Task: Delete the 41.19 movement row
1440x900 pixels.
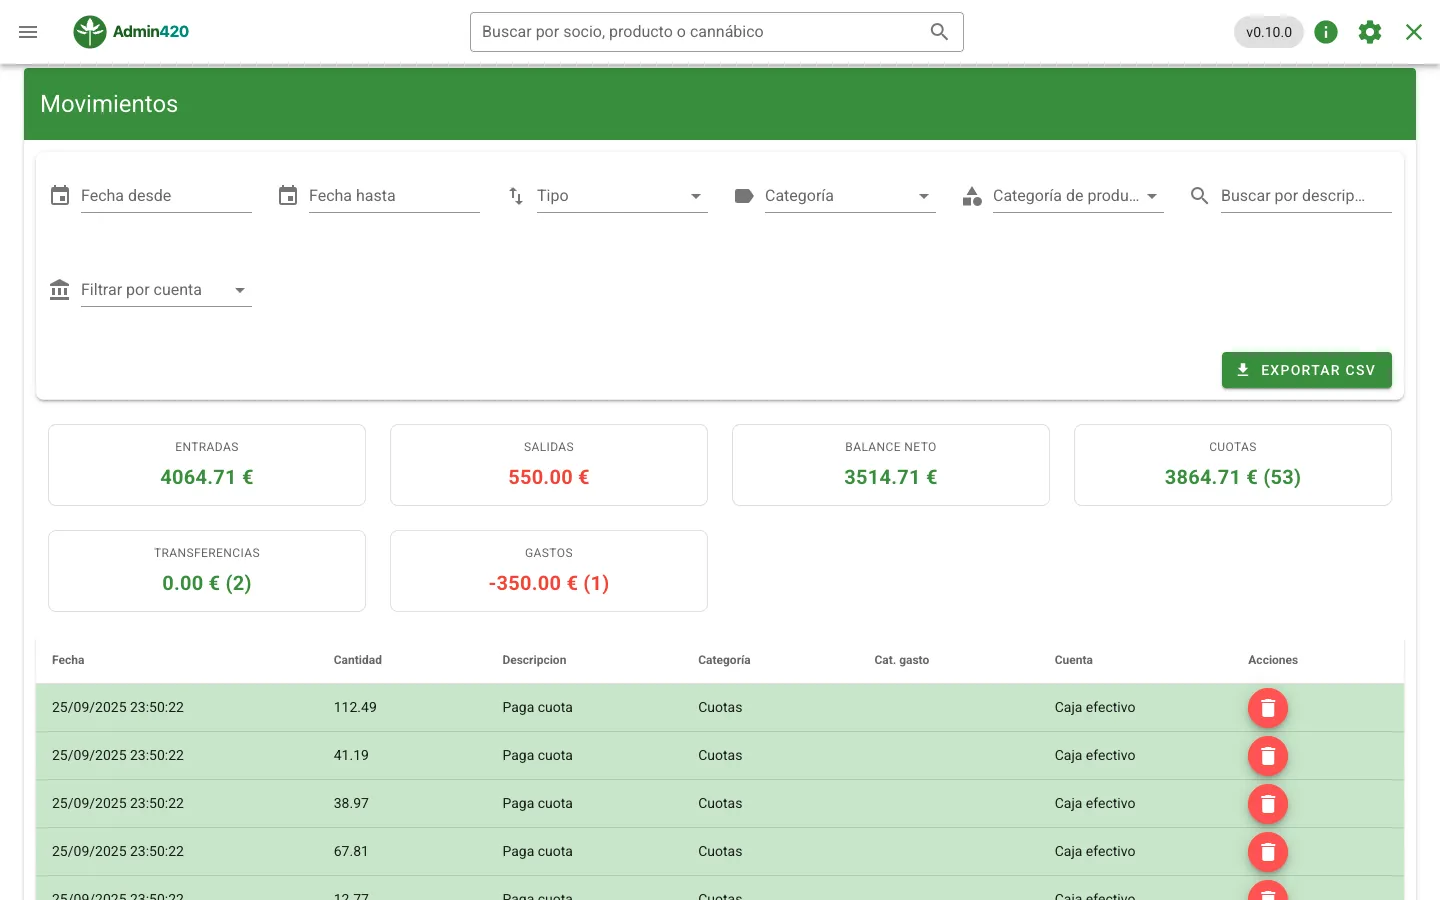Action: coord(1268,756)
